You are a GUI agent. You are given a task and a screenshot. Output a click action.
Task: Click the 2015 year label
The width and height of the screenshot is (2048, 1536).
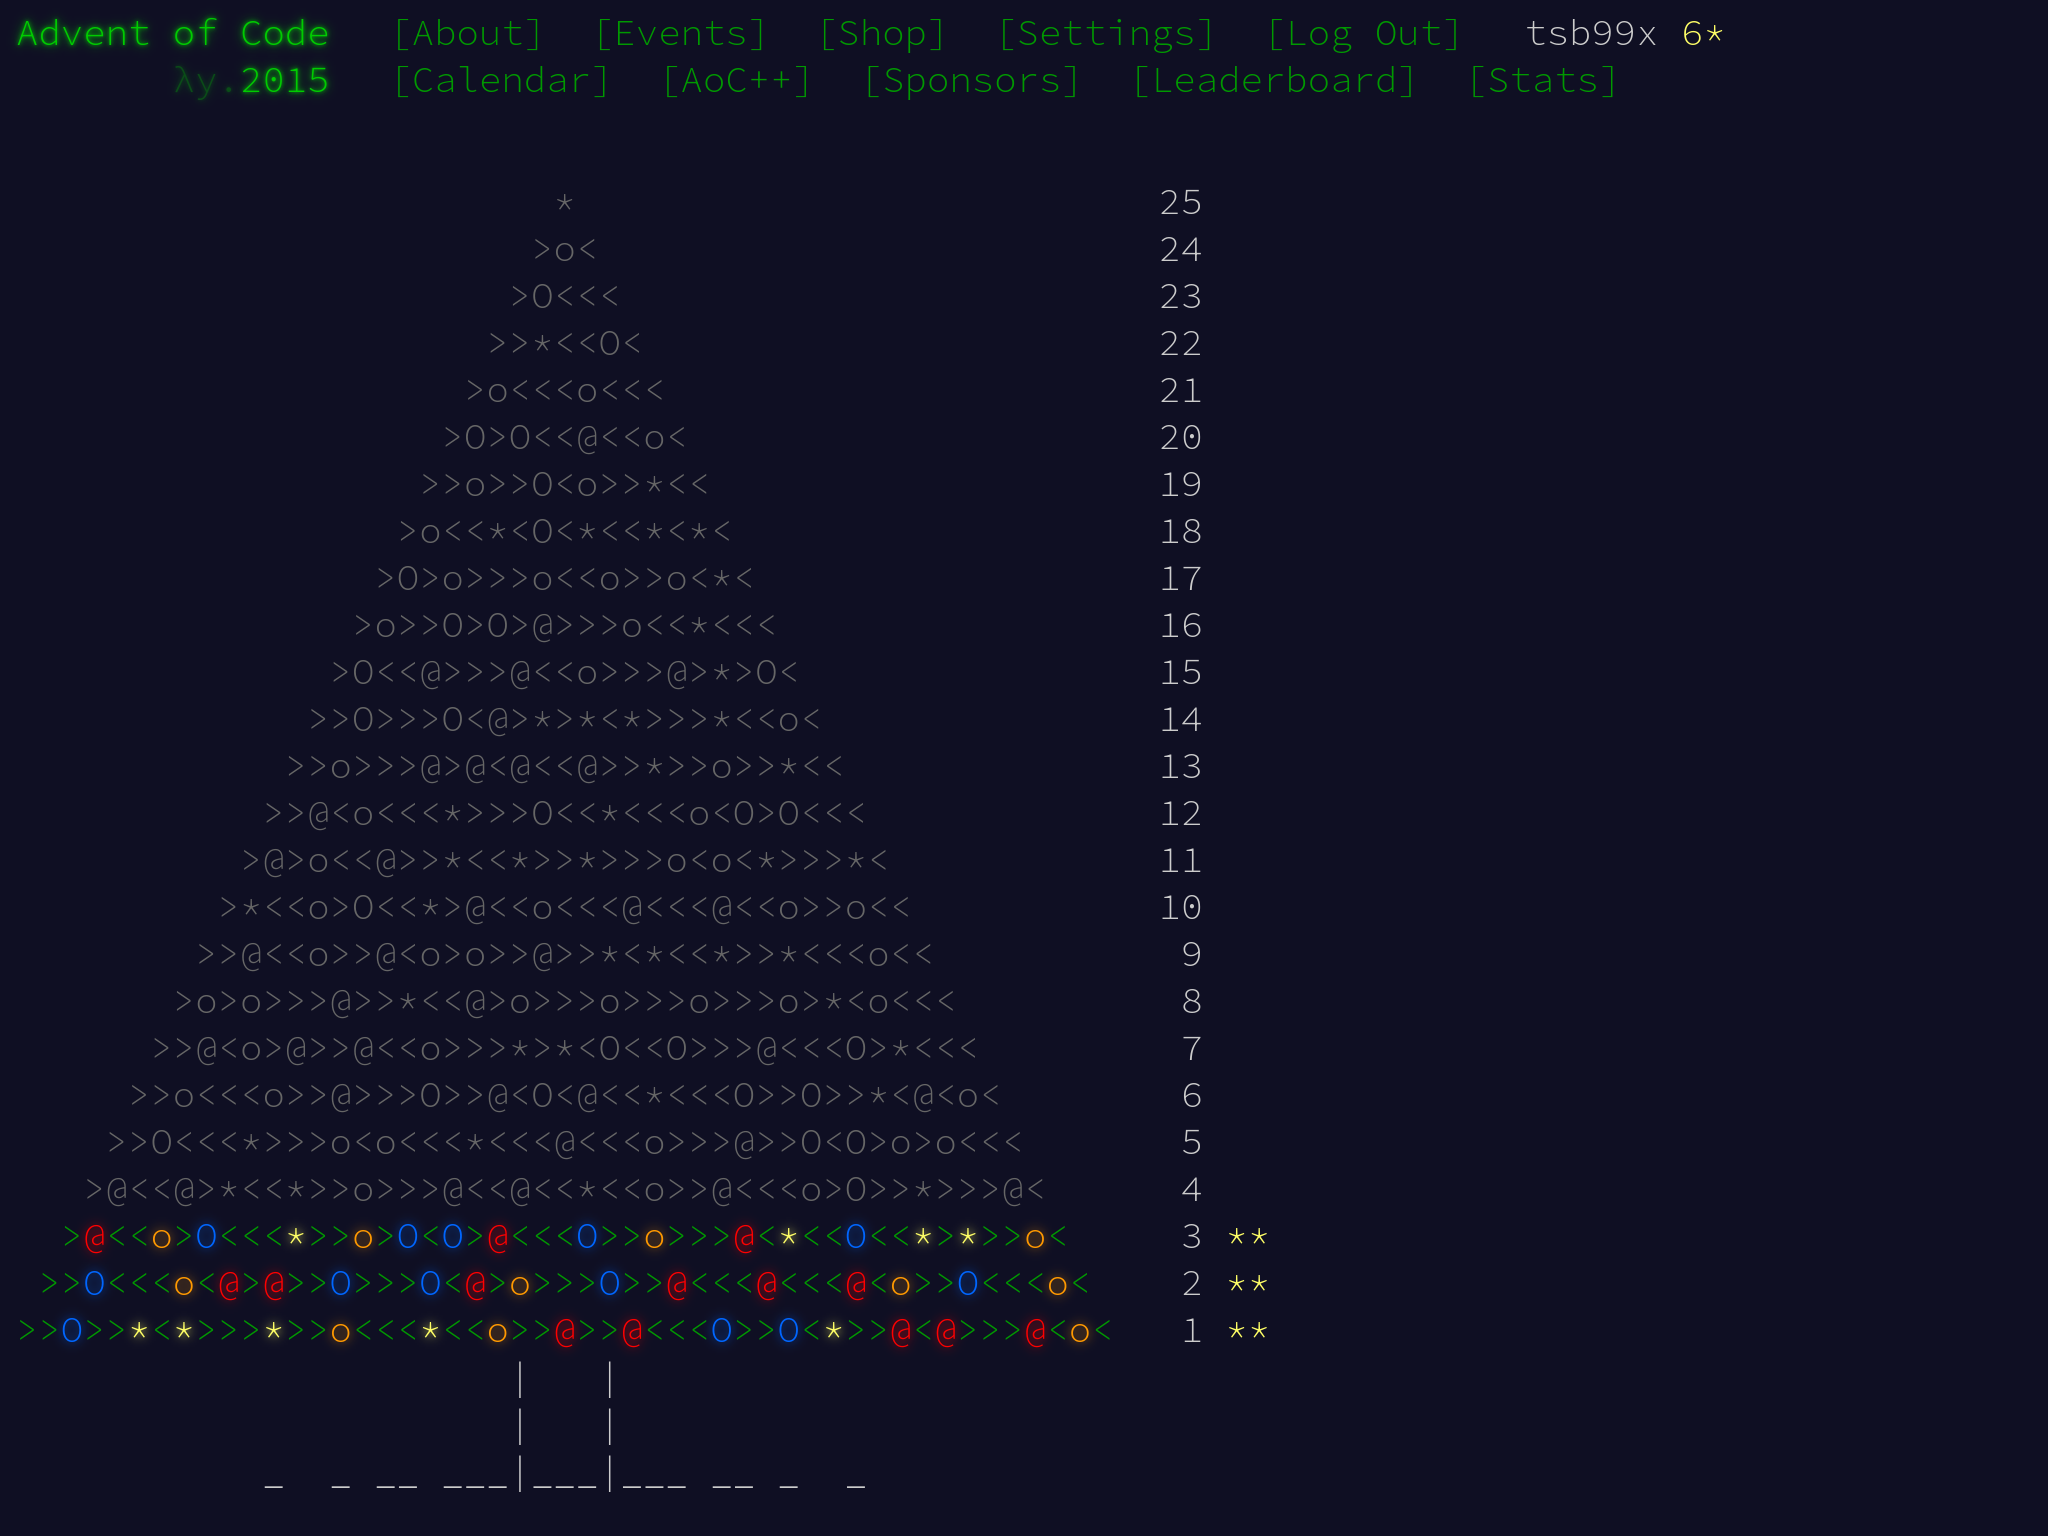click(284, 81)
